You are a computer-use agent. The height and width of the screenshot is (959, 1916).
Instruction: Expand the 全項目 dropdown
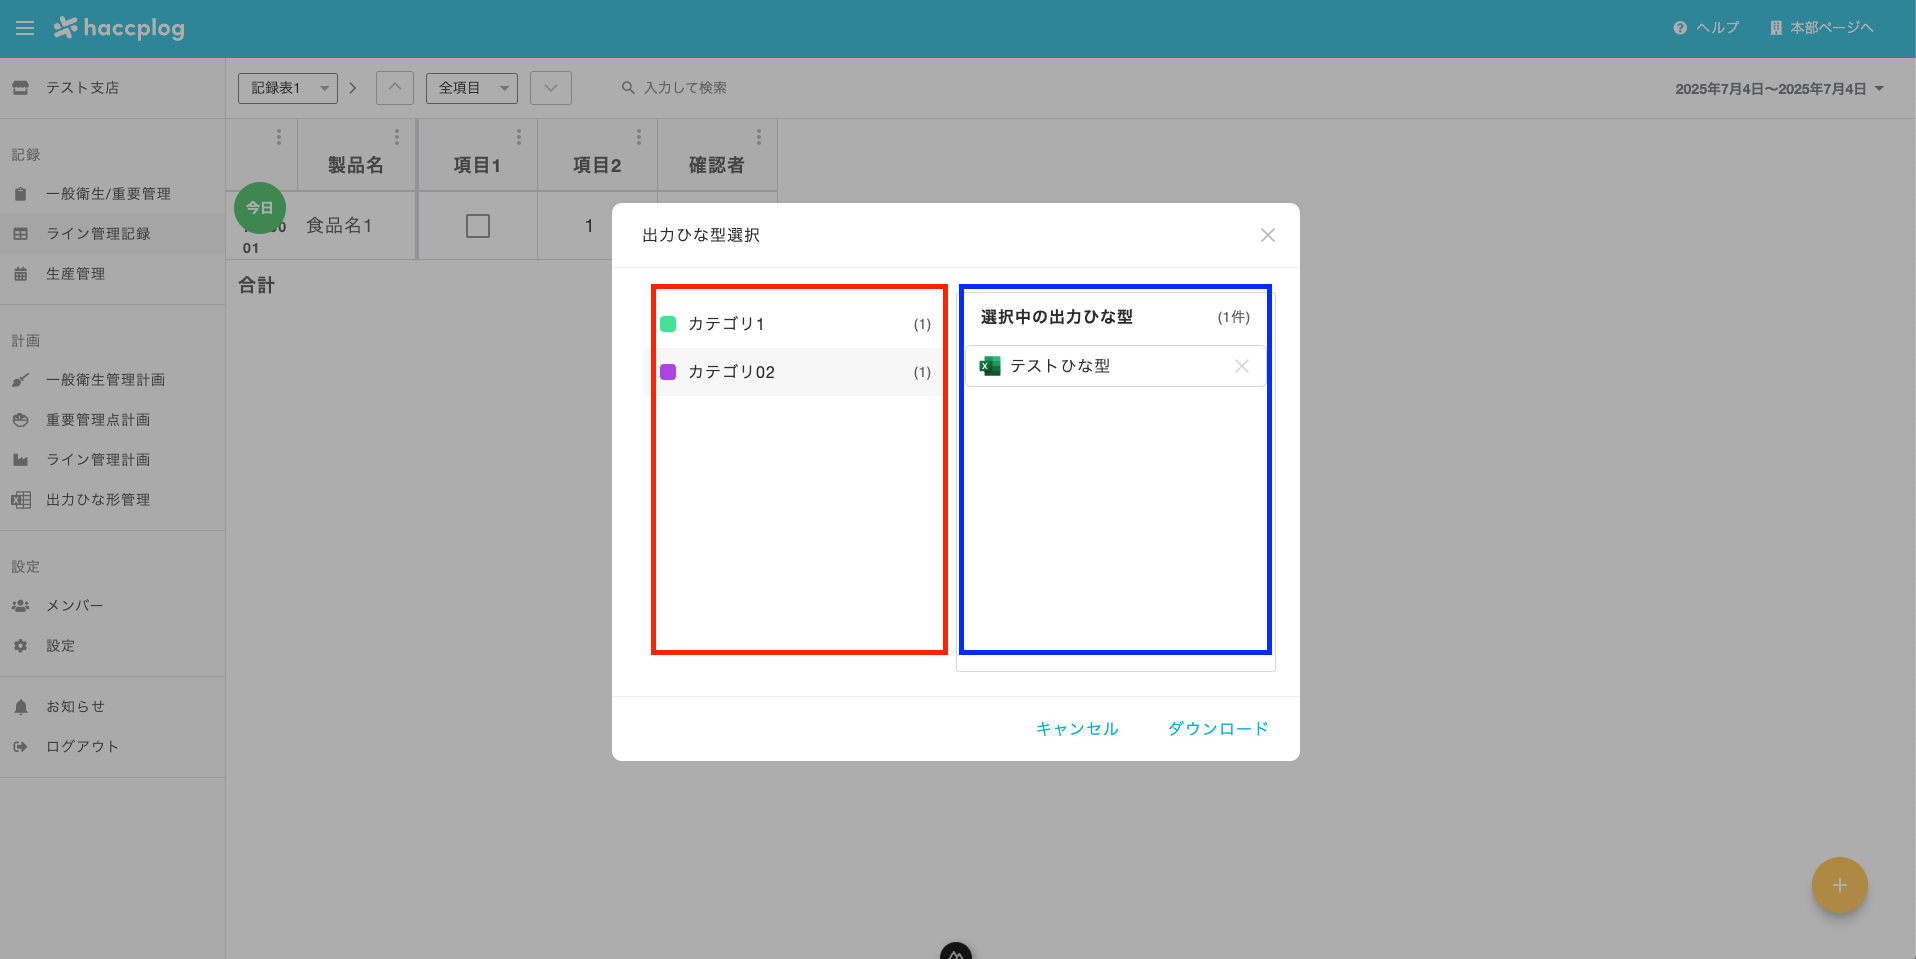[x=472, y=88]
